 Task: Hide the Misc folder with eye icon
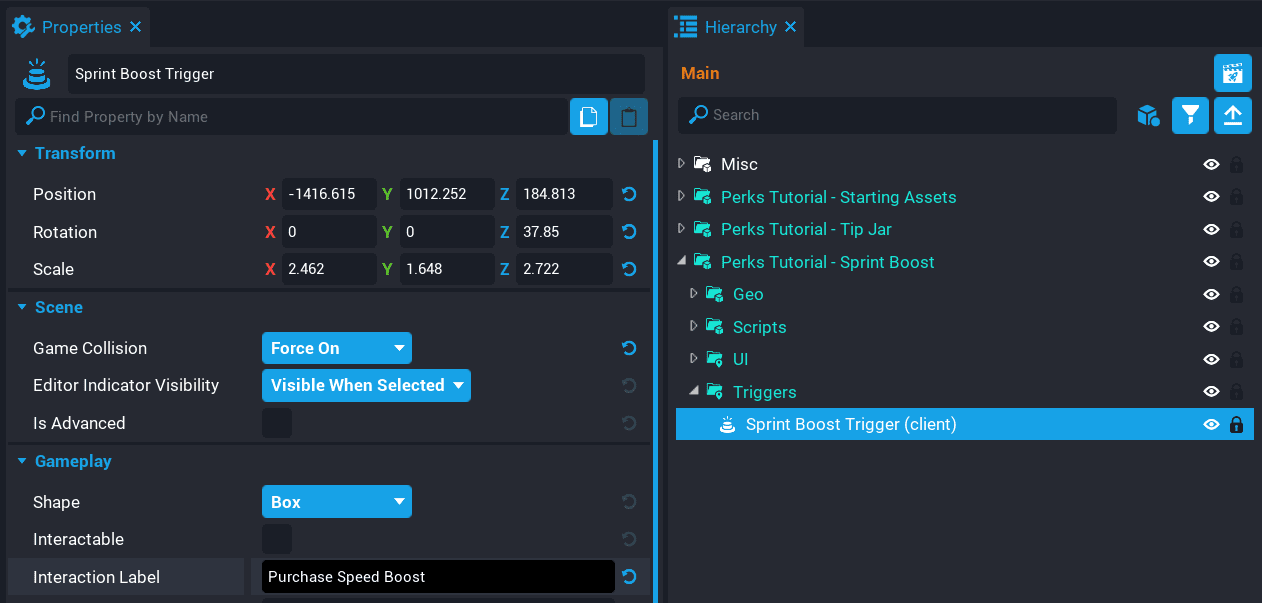coord(1211,164)
